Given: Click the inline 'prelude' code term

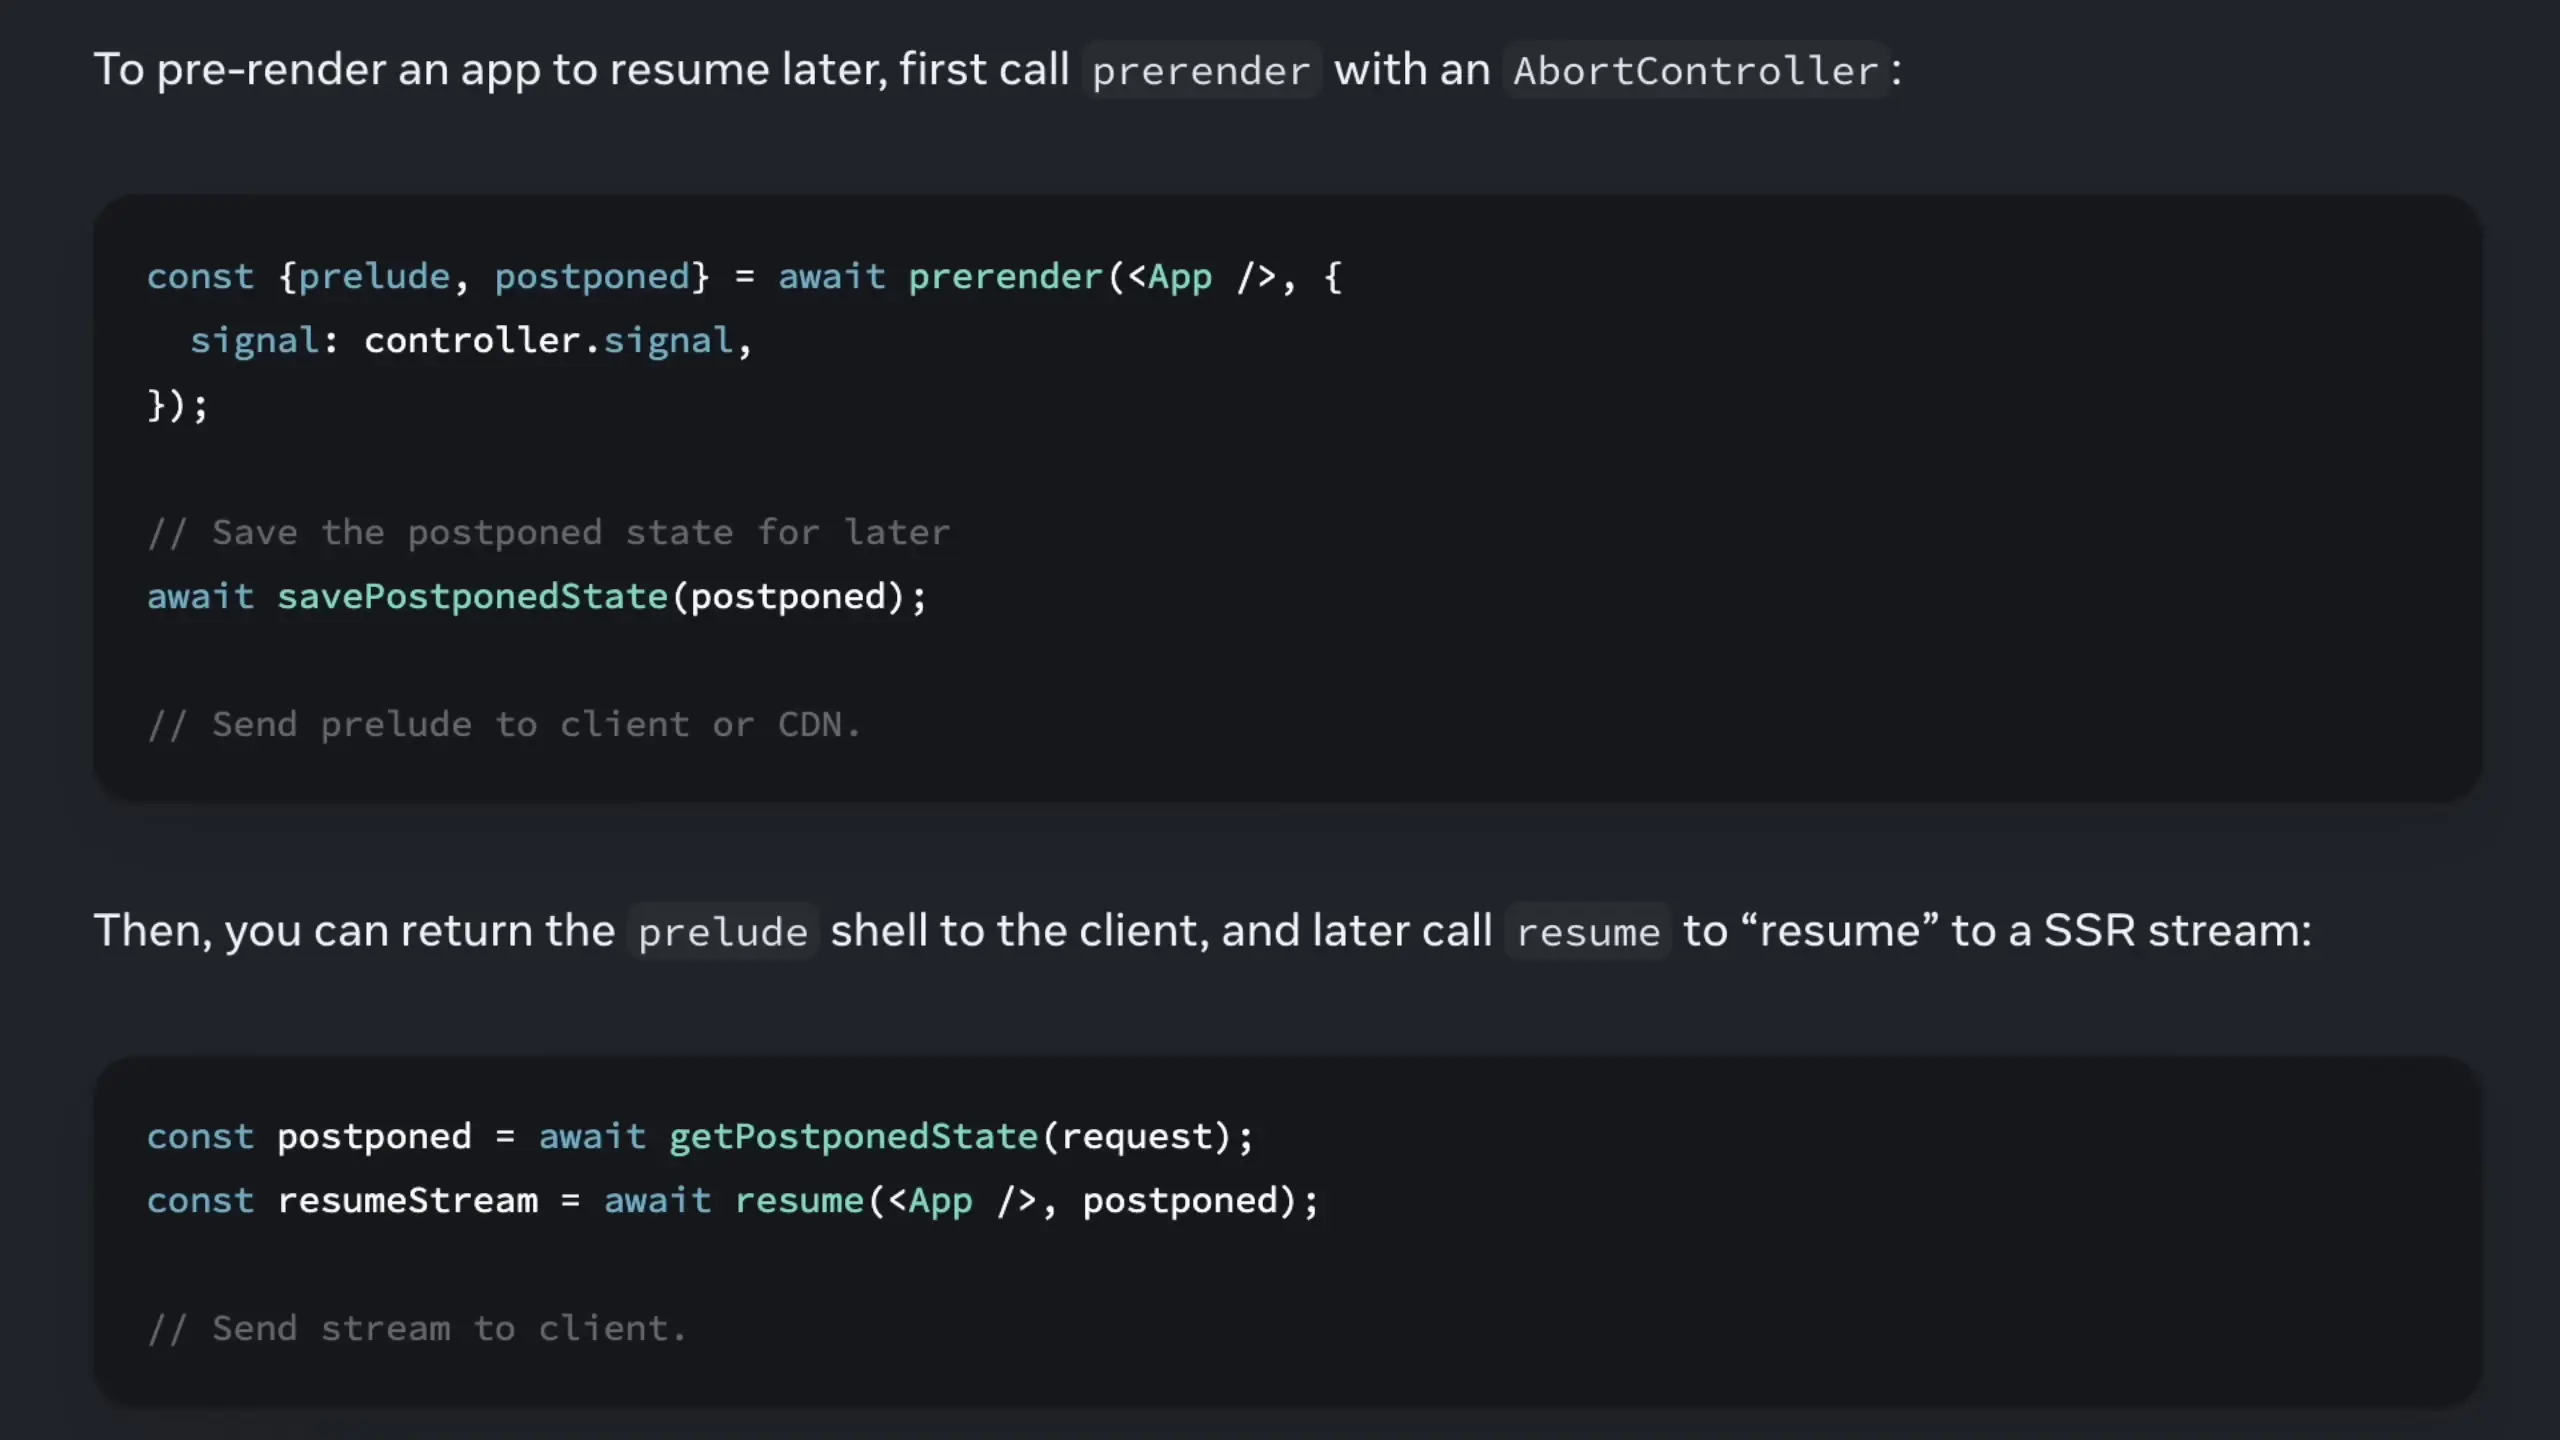Looking at the screenshot, I should 722,932.
